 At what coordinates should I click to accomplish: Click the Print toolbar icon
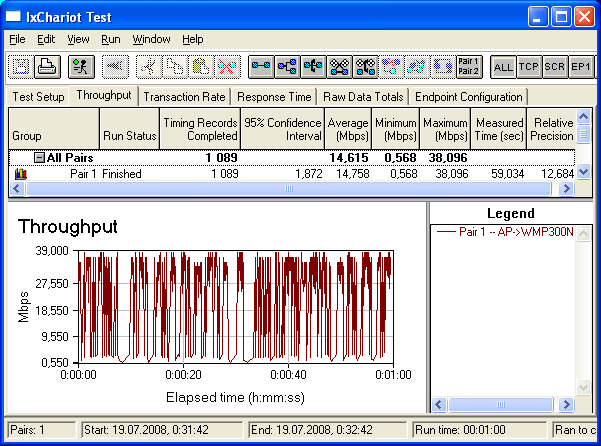point(45,67)
